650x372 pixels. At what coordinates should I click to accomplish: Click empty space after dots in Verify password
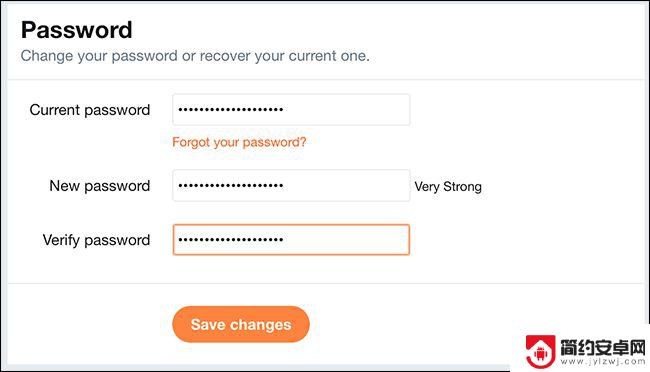tap(346, 240)
